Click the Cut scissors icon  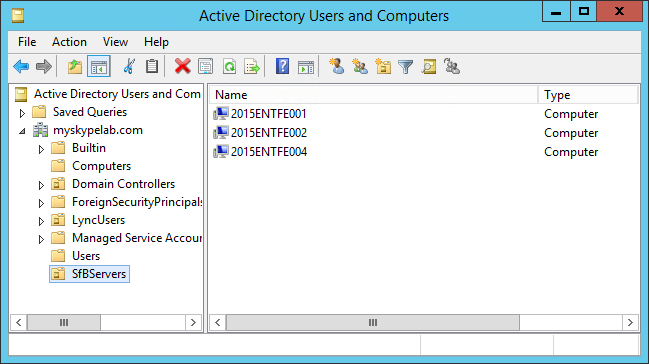pos(129,66)
